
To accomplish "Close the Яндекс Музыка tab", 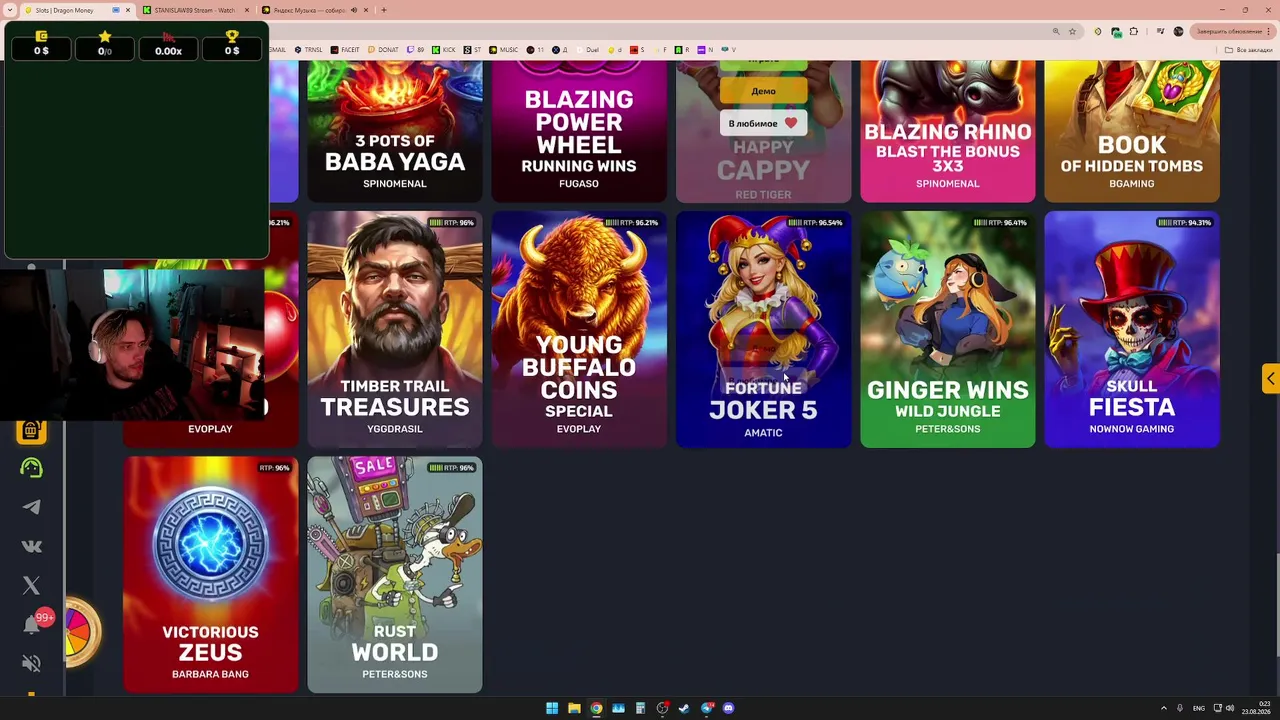I will pos(366,10).
